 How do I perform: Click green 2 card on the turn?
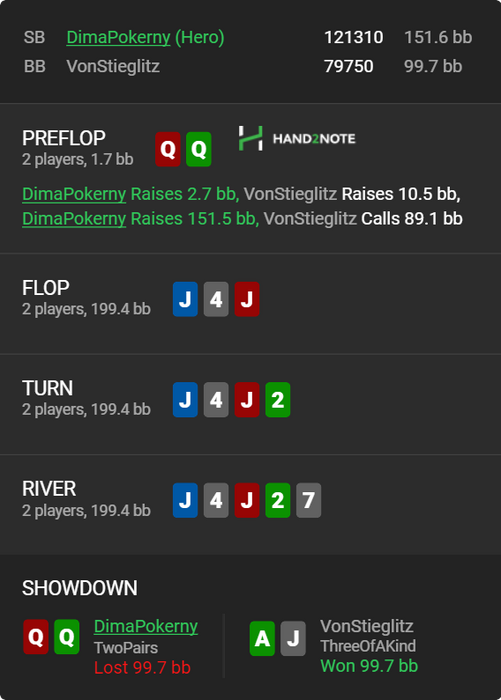pos(278,400)
